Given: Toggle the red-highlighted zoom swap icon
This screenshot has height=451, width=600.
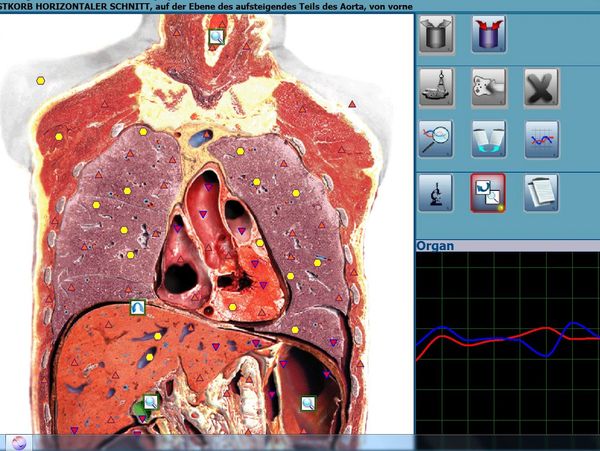Looking at the screenshot, I should tap(489, 191).
